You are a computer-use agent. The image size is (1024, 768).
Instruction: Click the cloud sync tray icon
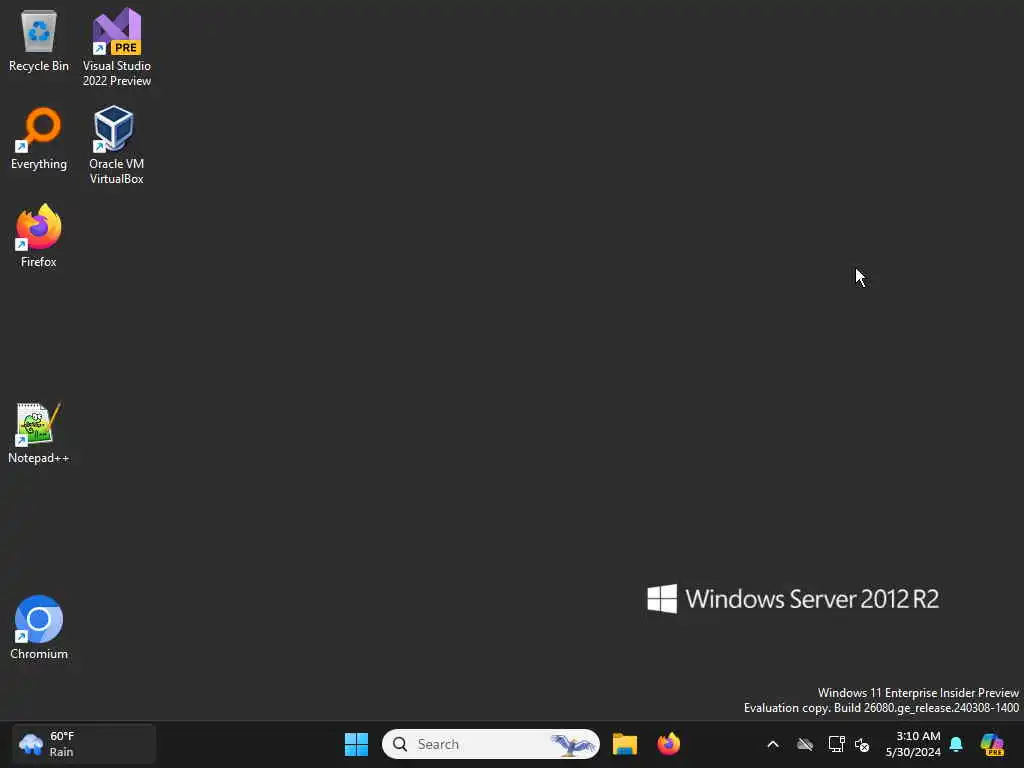click(x=805, y=744)
